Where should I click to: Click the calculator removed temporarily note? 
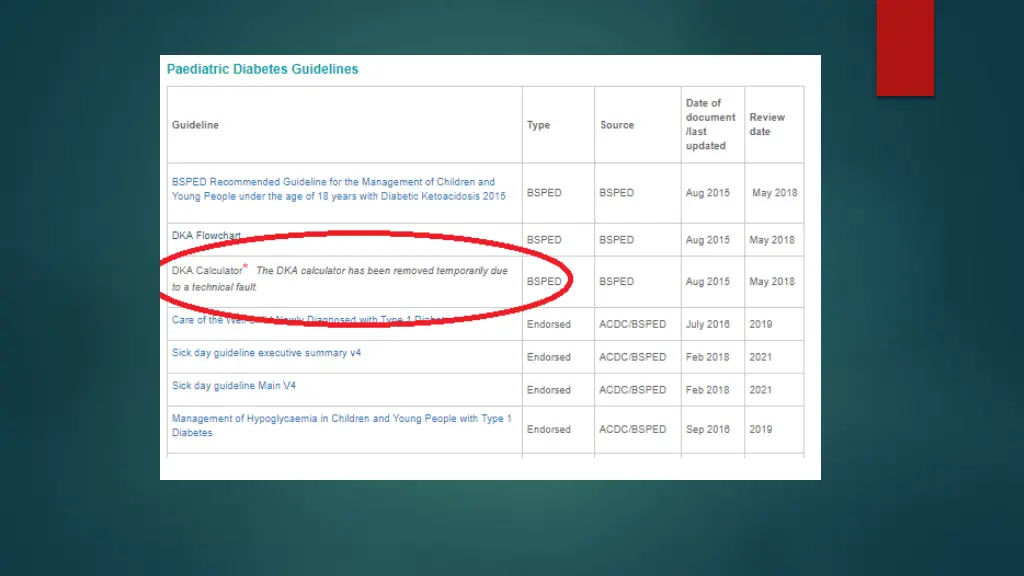pos(340,279)
